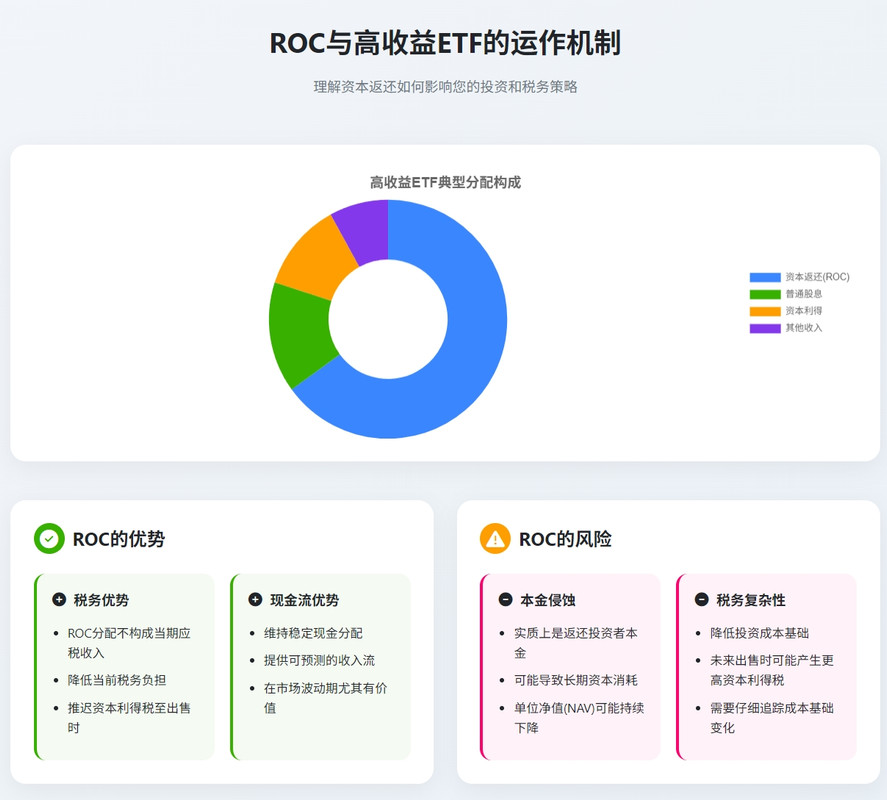
Task: Click the page heading ROC与高收益ETF的运作机制
Action: [445, 43]
